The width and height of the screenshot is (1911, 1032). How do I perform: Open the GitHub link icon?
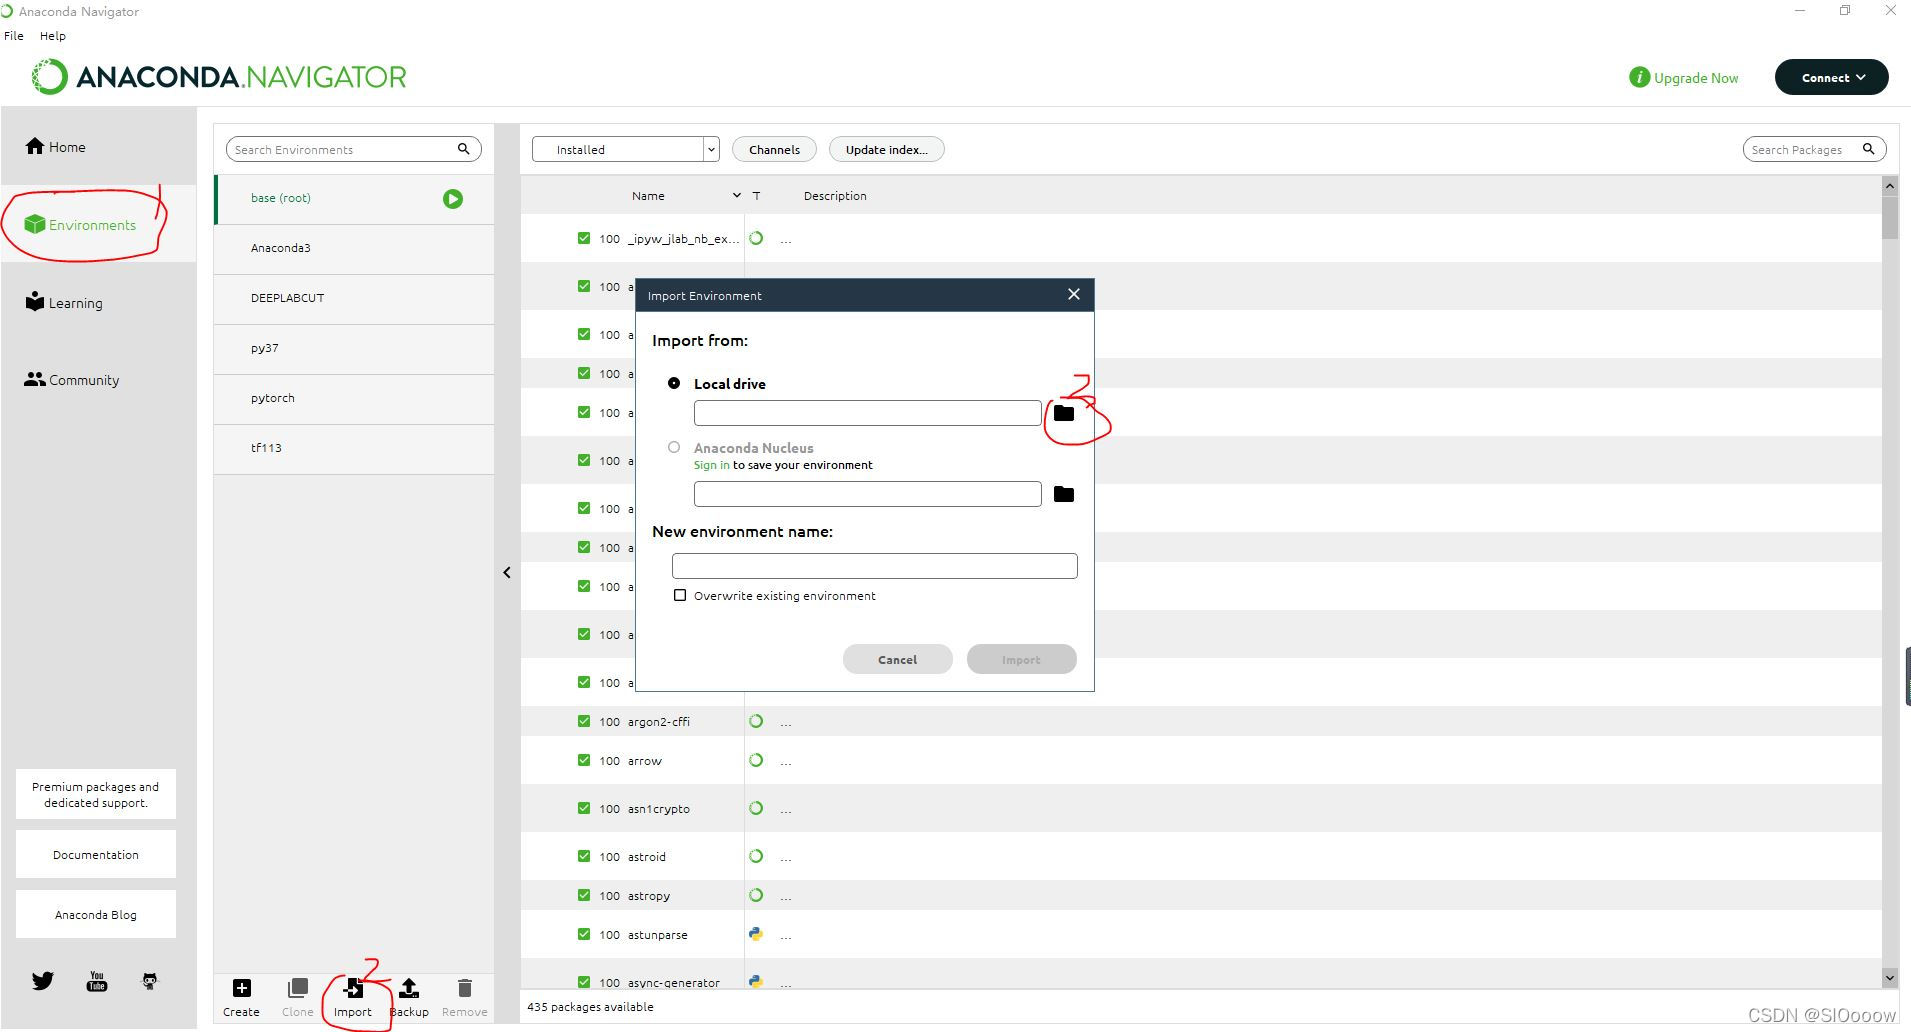click(150, 981)
